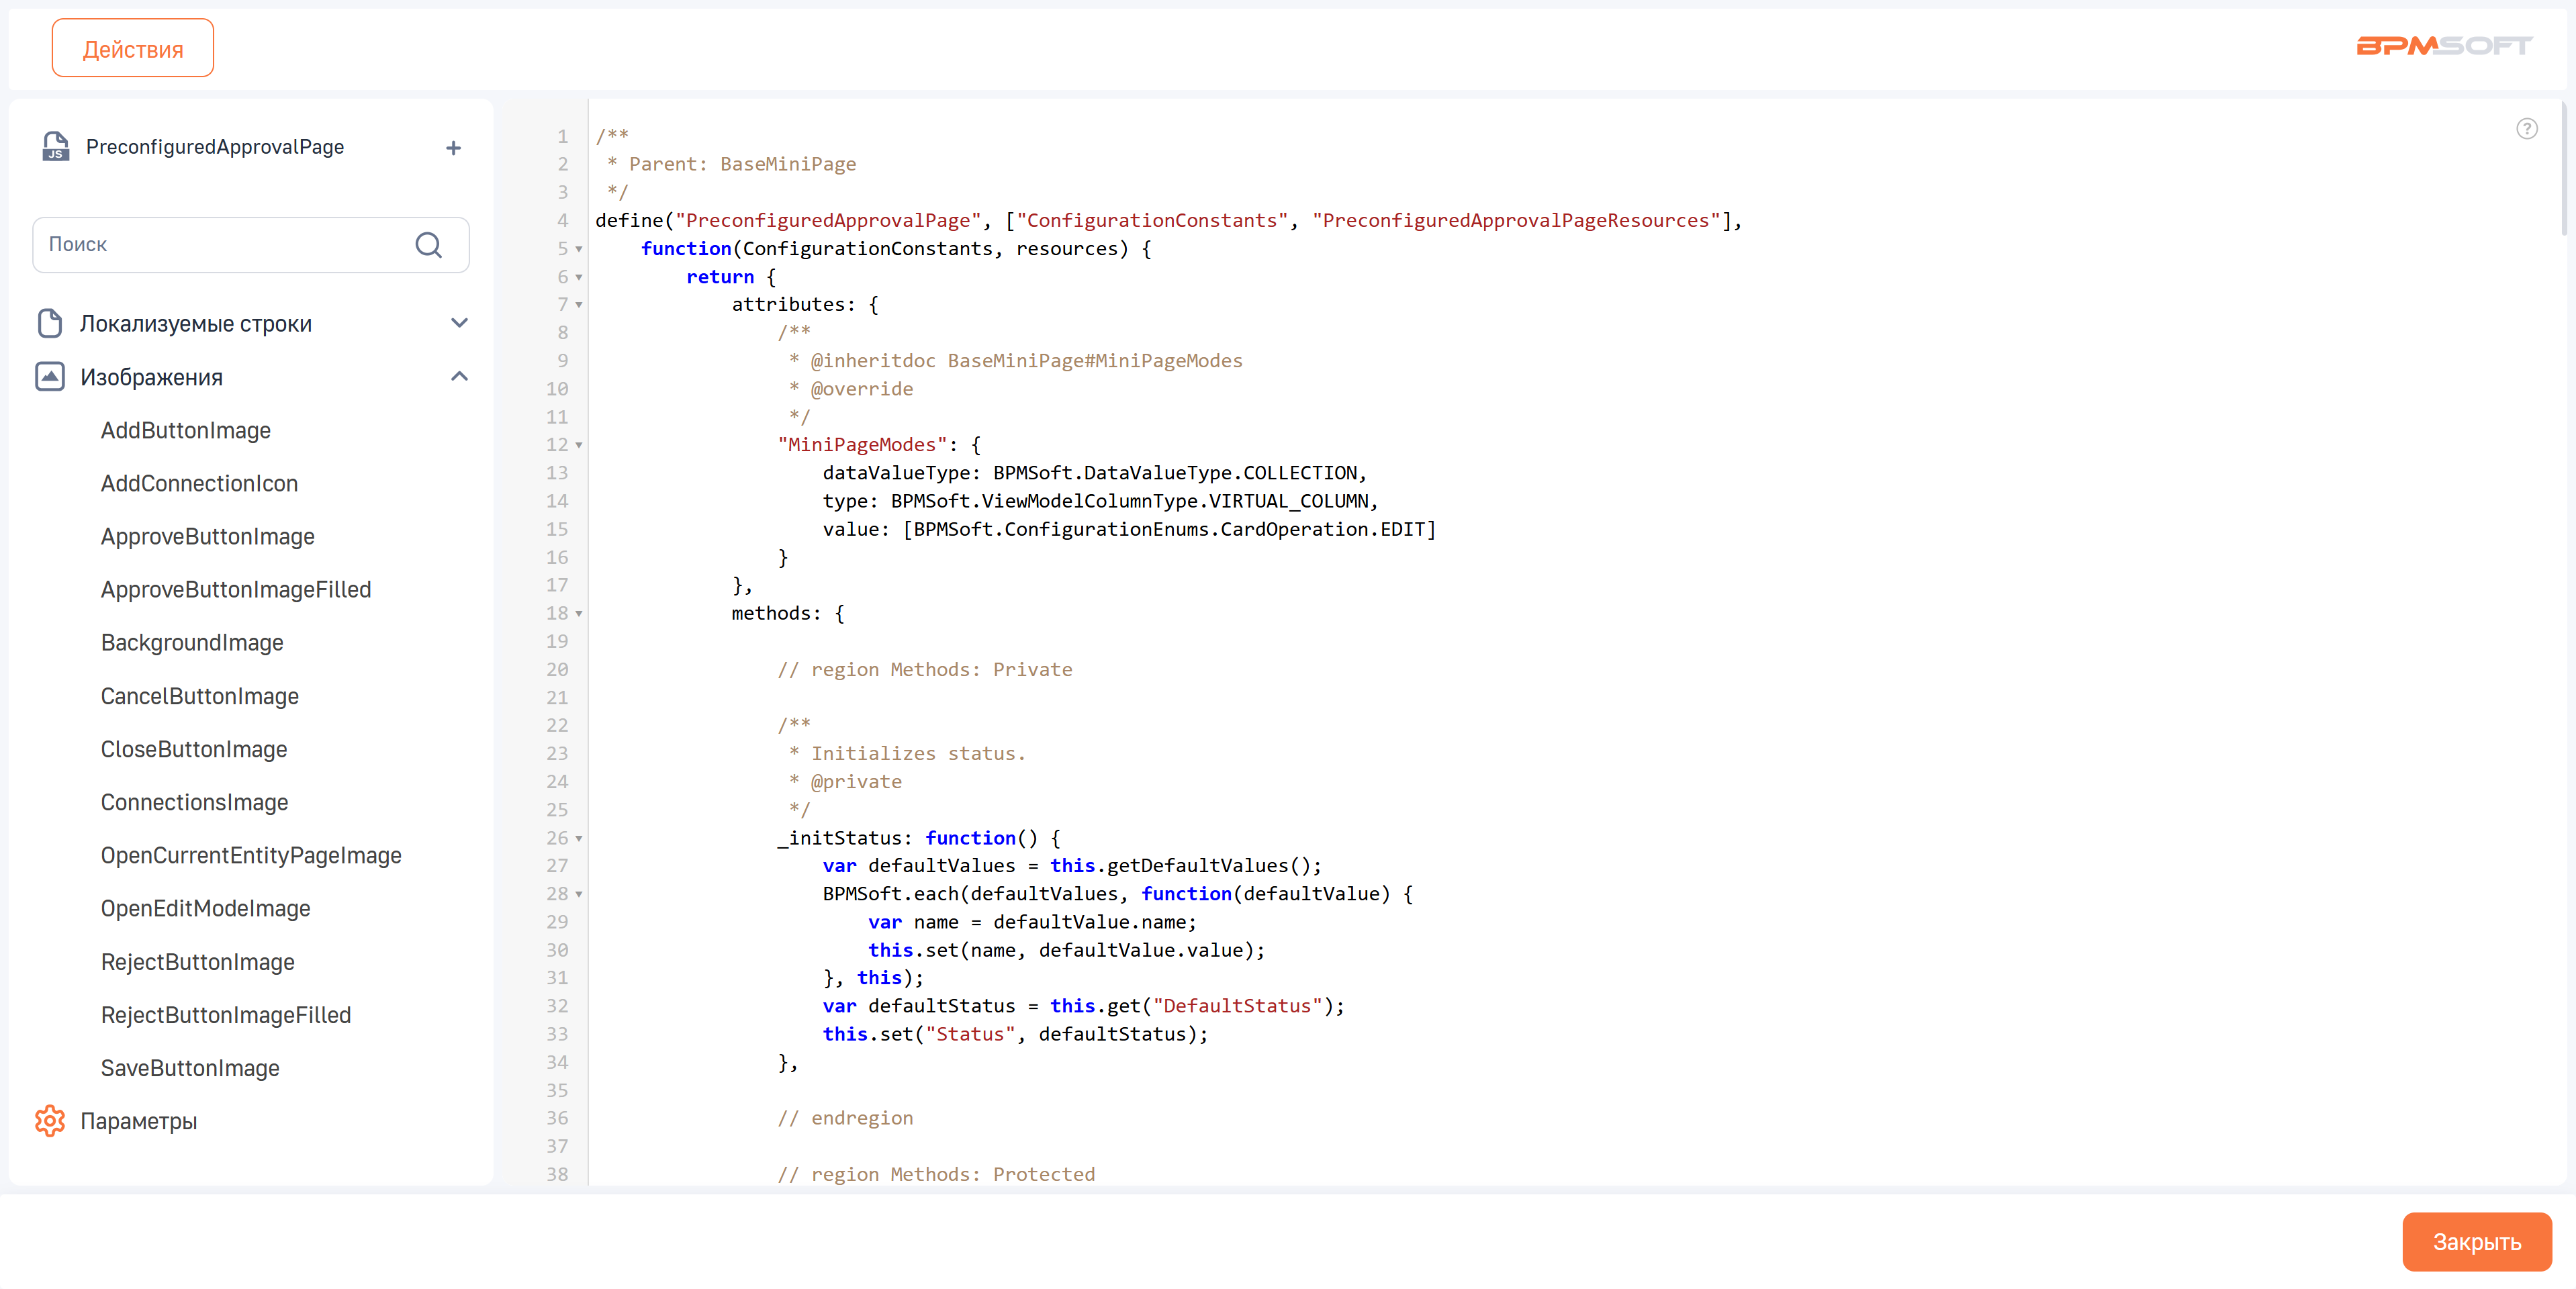The height and width of the screenshot is (1289, 2576).
Task: Select ApproveButtonImage item
Action: (x=207, y=536)
